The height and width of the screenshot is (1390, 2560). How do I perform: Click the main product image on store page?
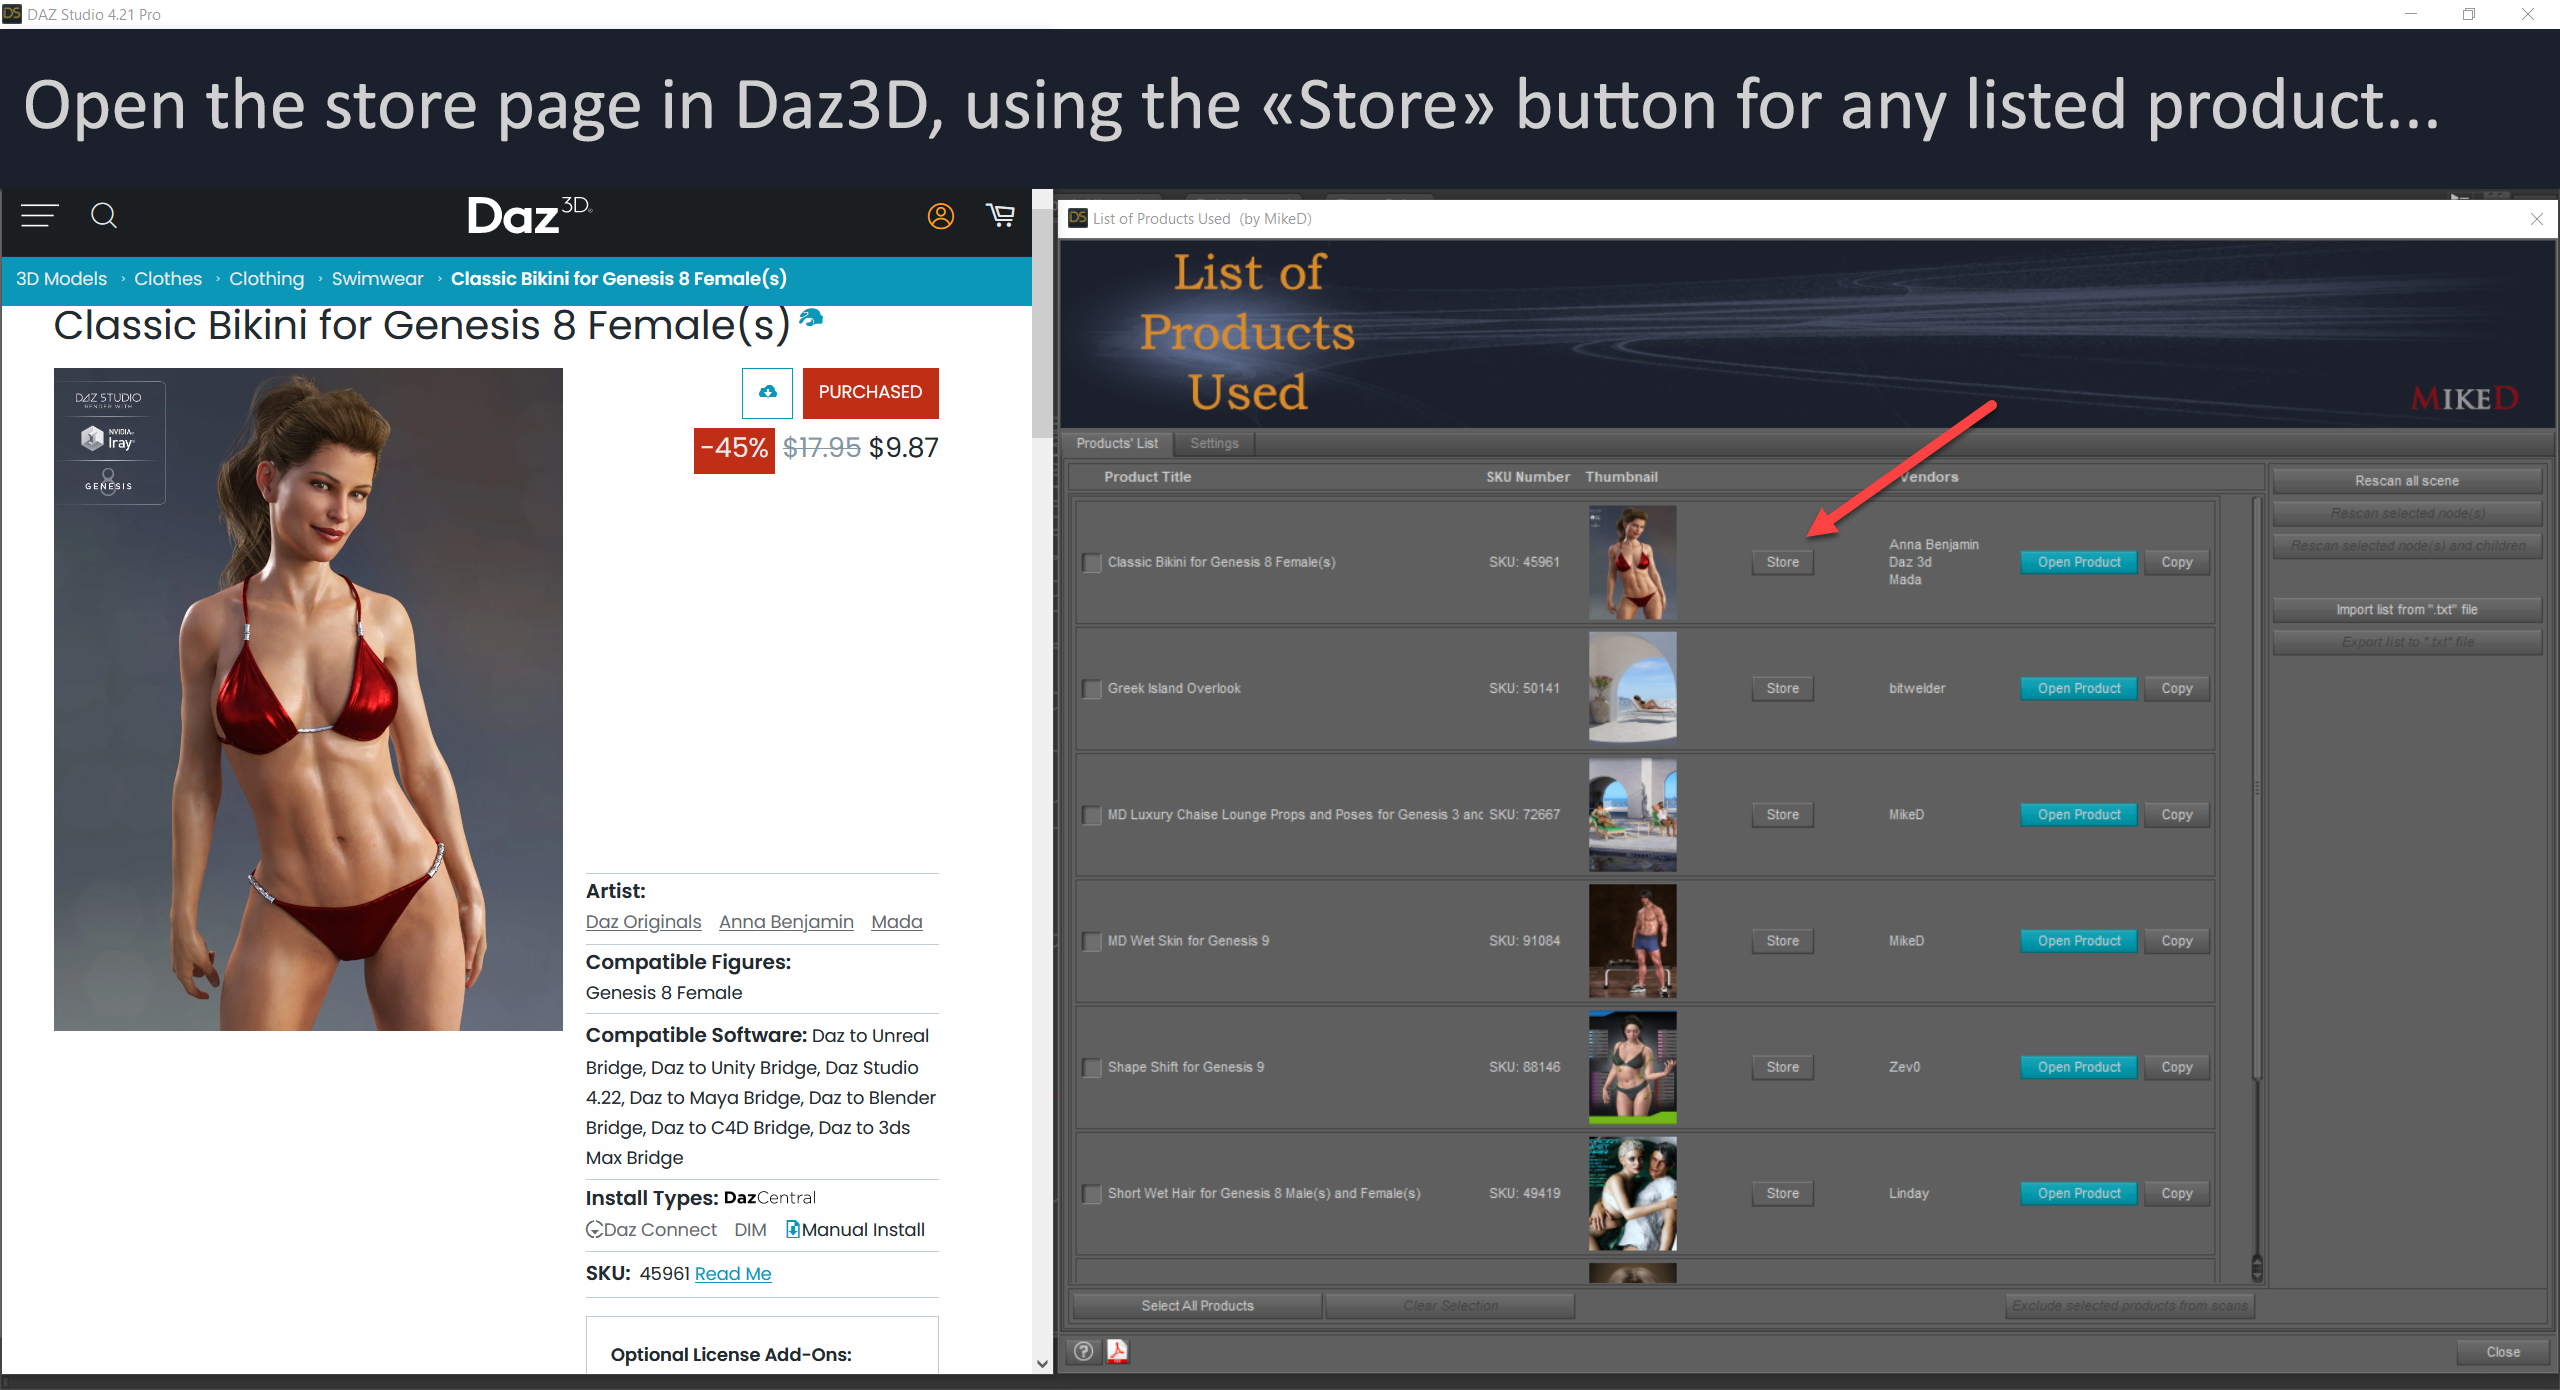308,699
